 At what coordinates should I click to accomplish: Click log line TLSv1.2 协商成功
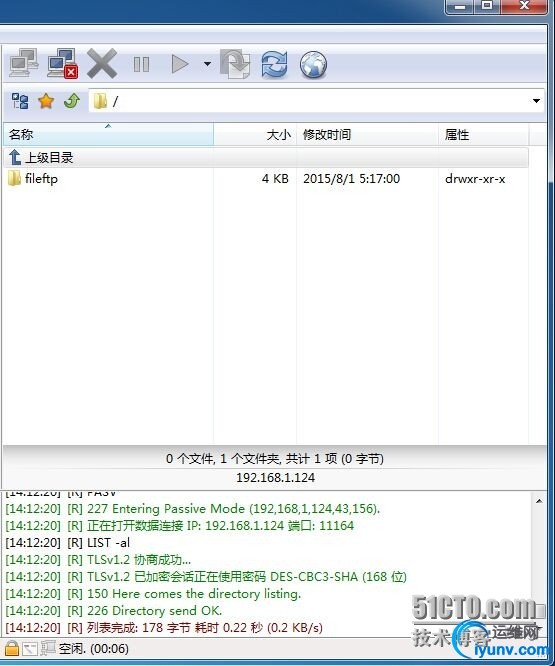98,559
